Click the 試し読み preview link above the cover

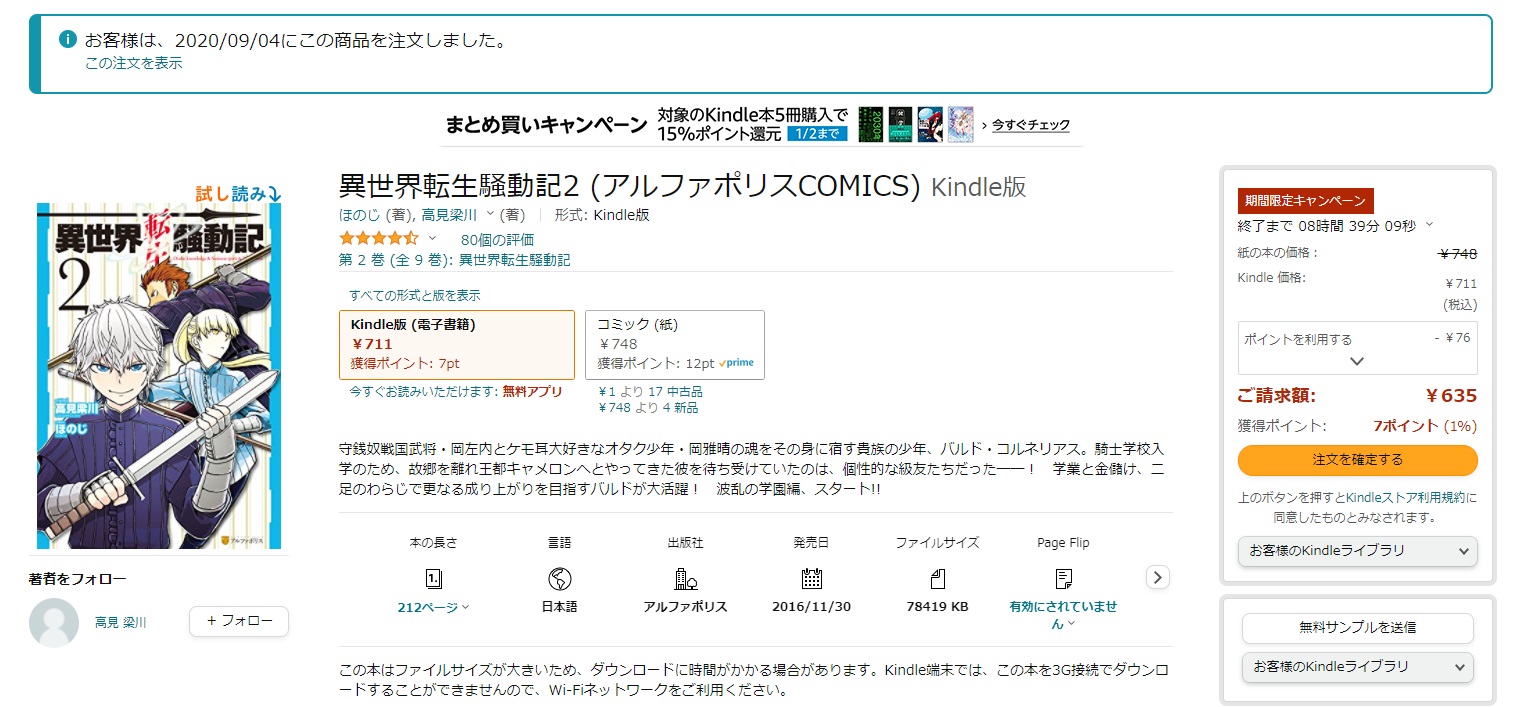238,194
